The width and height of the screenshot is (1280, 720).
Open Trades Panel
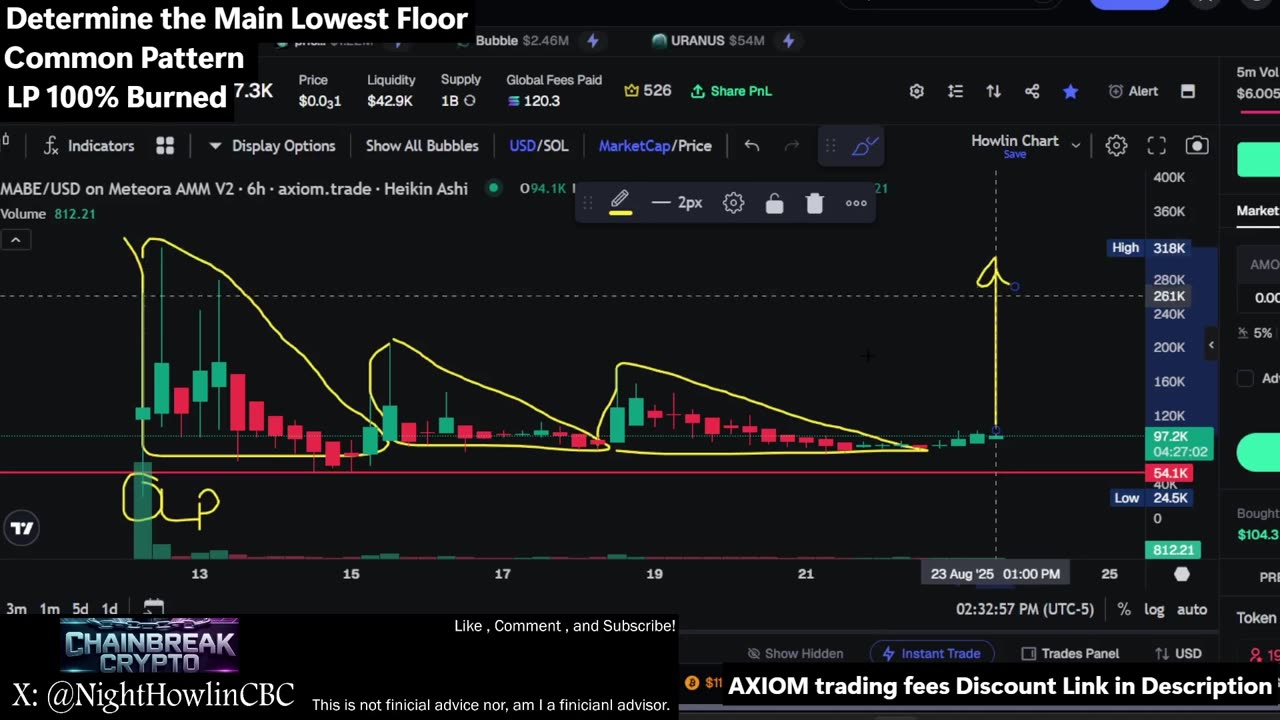tap(1070, 654)
